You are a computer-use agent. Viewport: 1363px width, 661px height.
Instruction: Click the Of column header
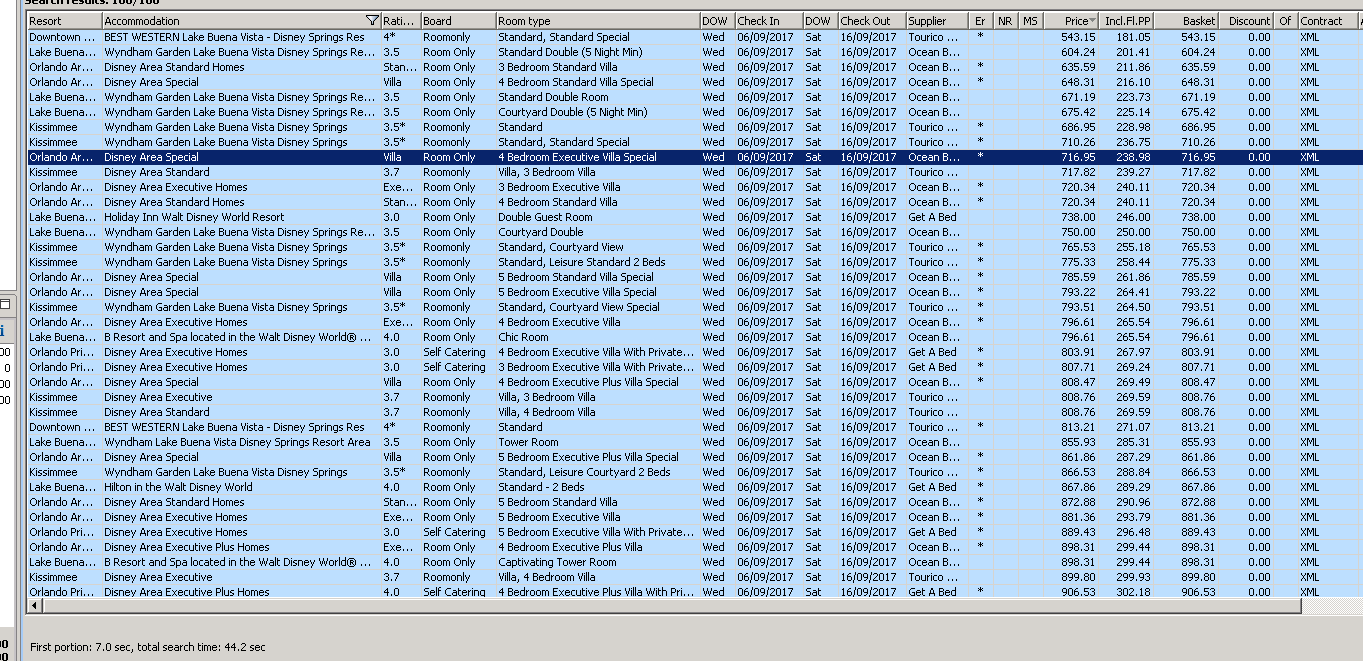click(x=1286, y=21)
